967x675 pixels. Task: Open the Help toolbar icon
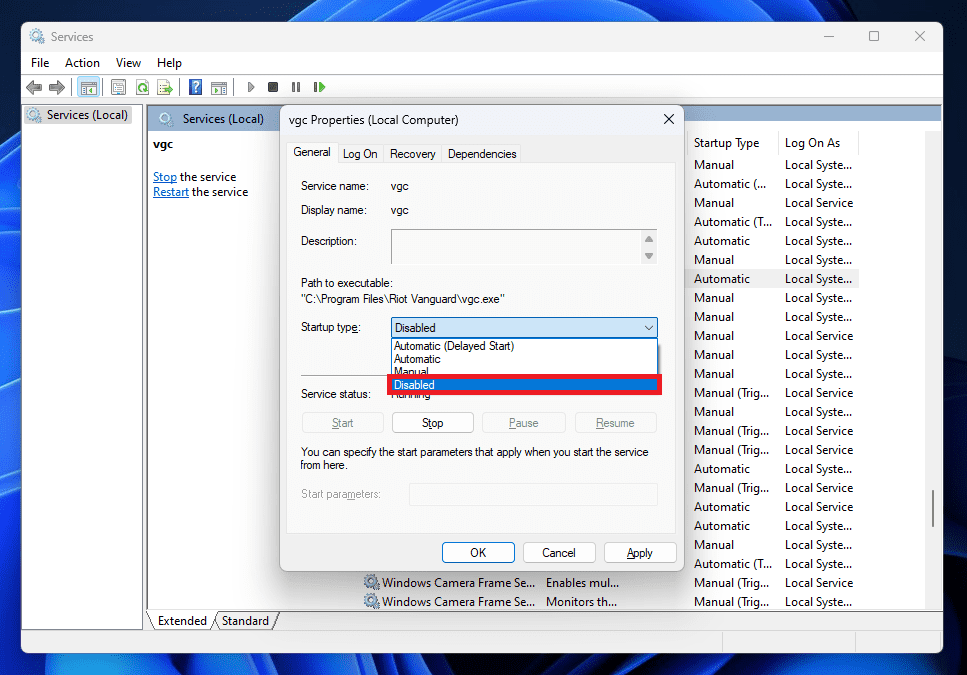[x=195, y=88]
